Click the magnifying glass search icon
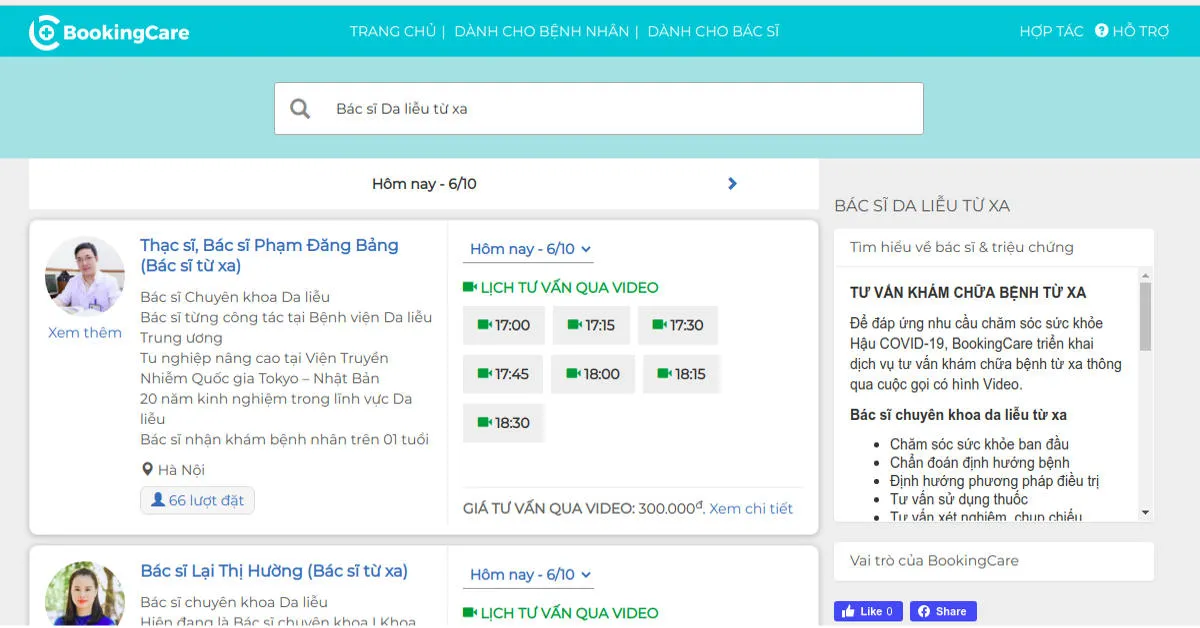 tap(299, 107)
